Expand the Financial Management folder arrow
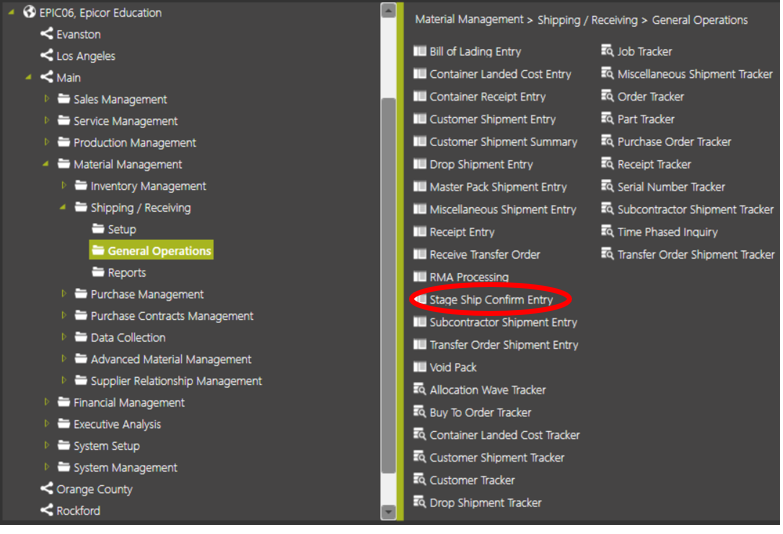Image resolution: width=783 pixels, height=534 pixels. click(46, 402)
